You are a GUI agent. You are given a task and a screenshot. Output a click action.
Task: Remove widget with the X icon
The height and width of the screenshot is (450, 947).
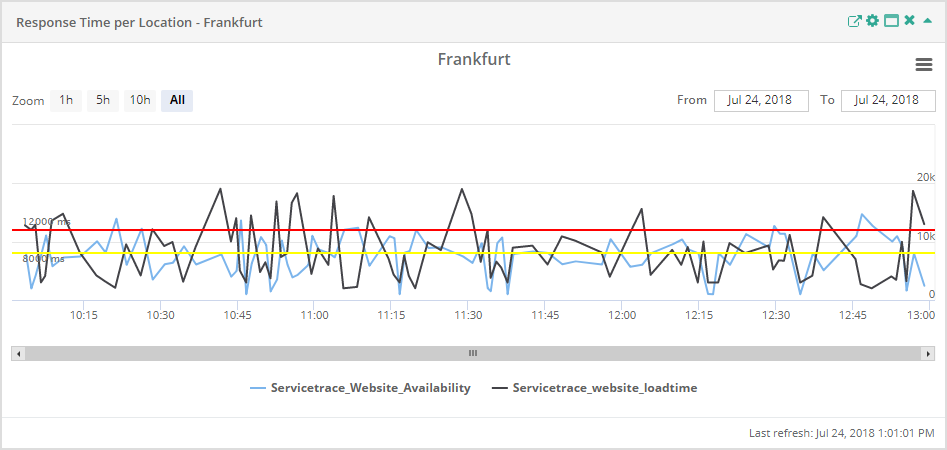910,21
